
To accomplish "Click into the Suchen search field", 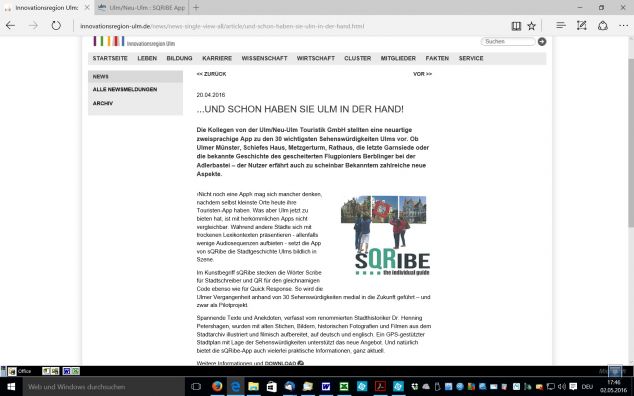I will click(x=508, y=41).
